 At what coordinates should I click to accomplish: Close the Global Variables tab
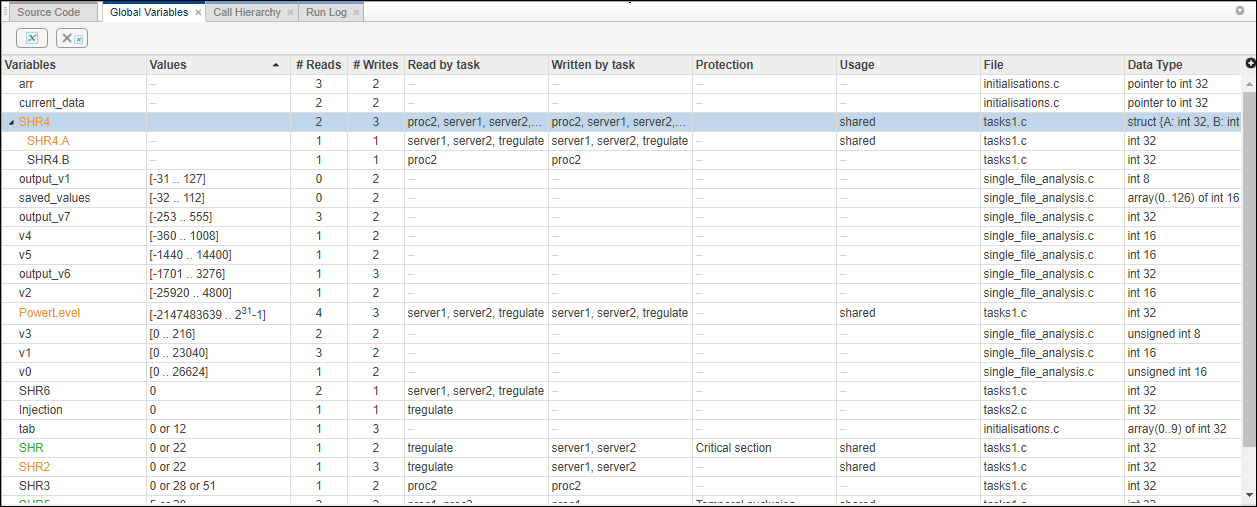point(198,13)
